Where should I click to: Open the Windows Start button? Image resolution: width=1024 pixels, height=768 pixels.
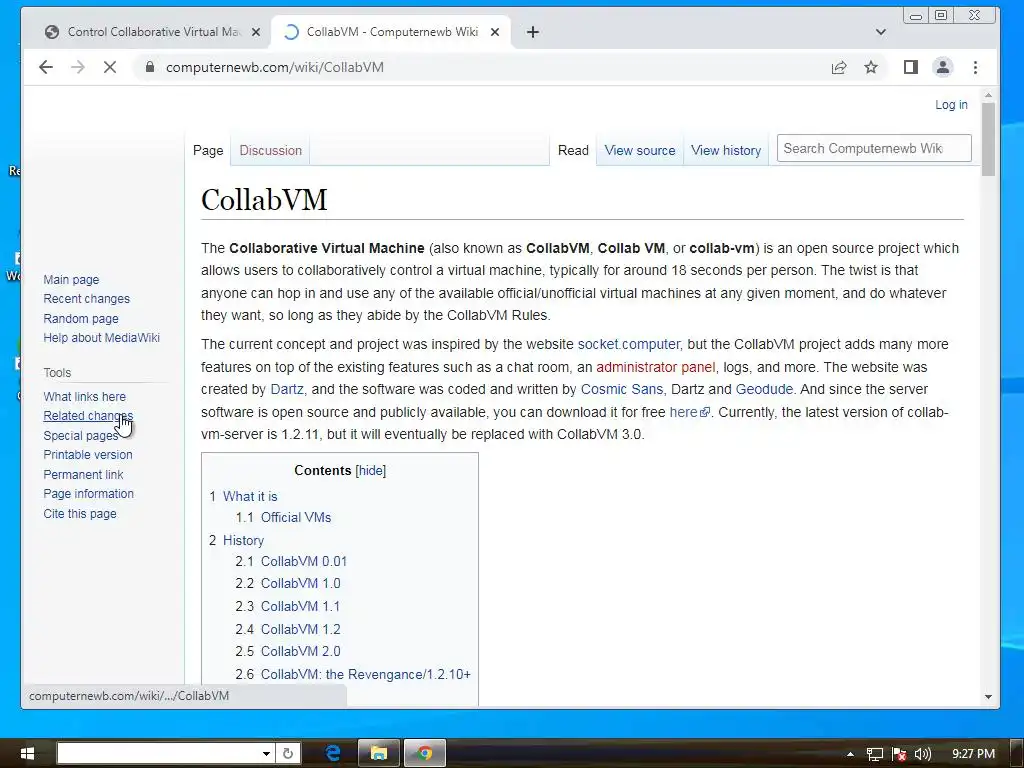coord(27,754)
